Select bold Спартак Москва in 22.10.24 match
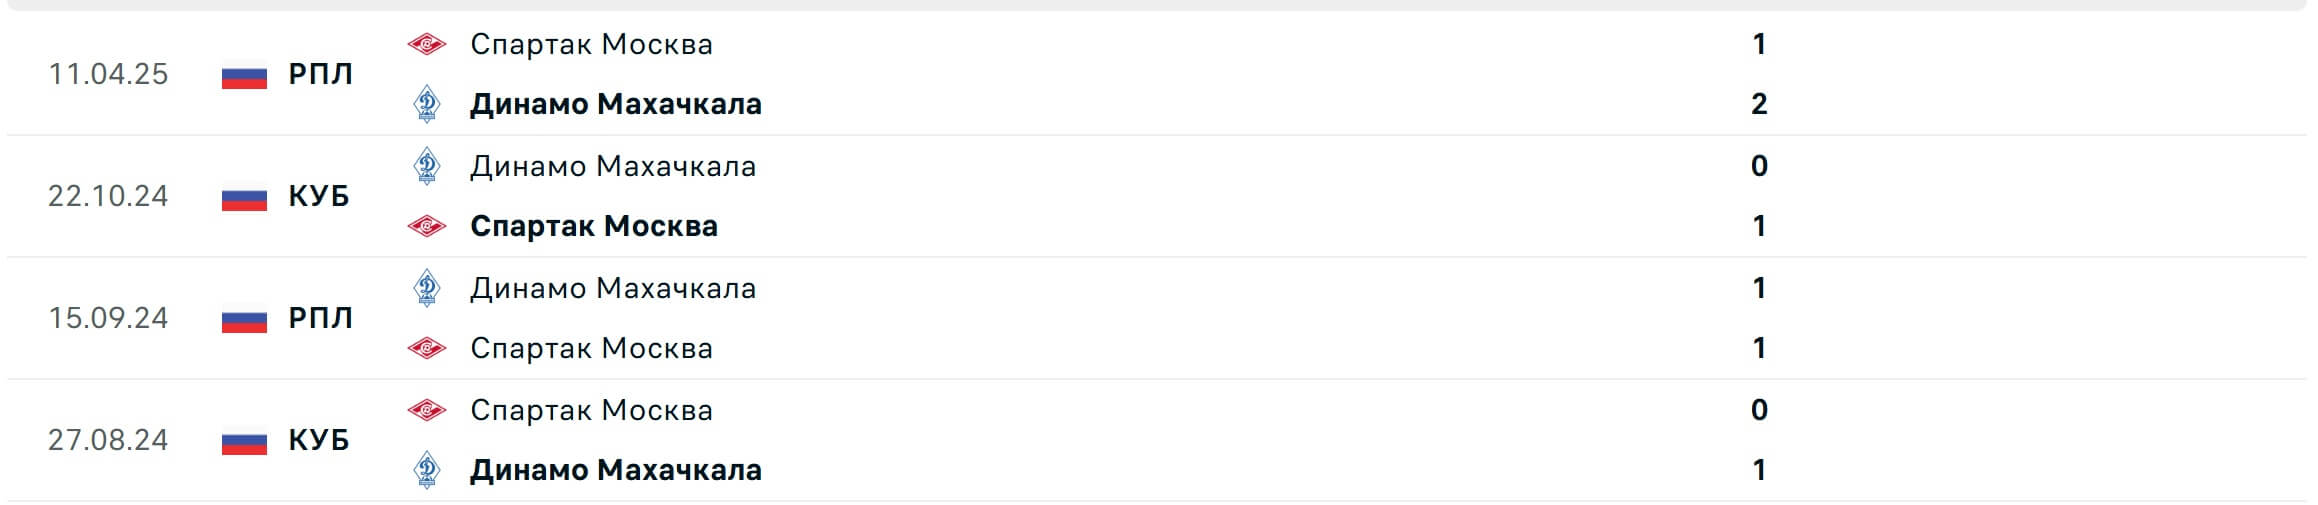 (x=594, y=226)
